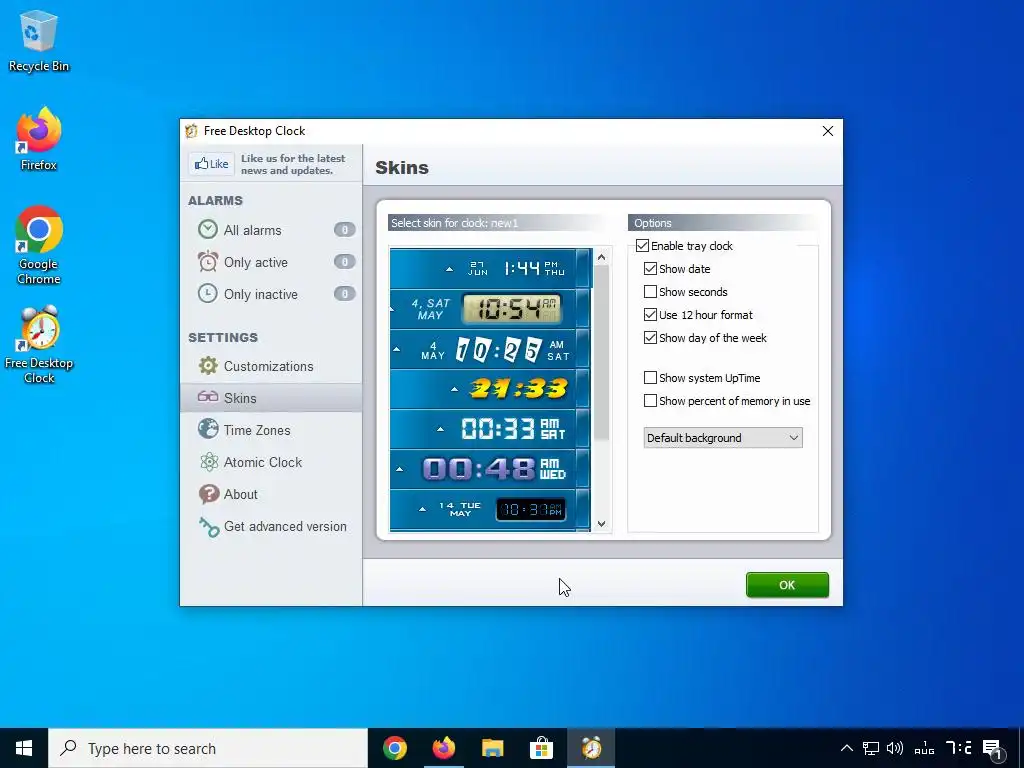
Task: Select the 1:44 PM THU skin
Action: 490,268
